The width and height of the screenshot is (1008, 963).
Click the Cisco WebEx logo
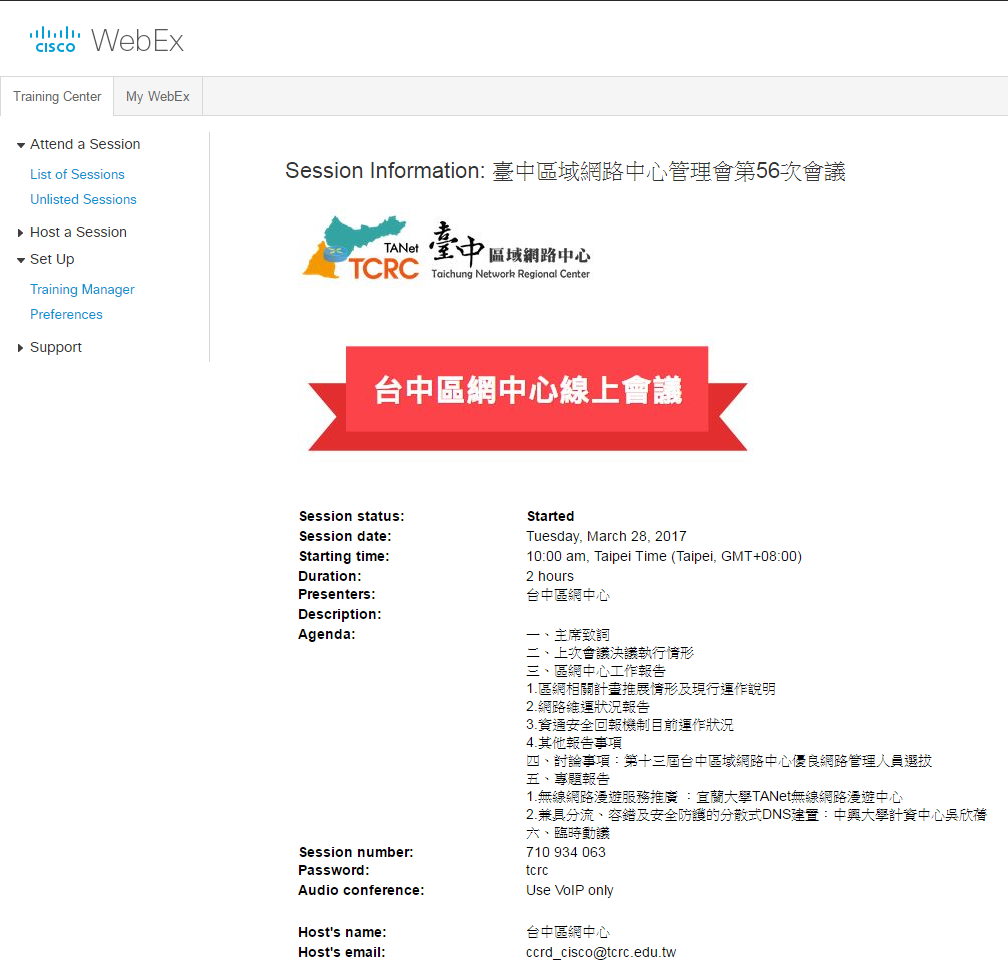point(107,40)
